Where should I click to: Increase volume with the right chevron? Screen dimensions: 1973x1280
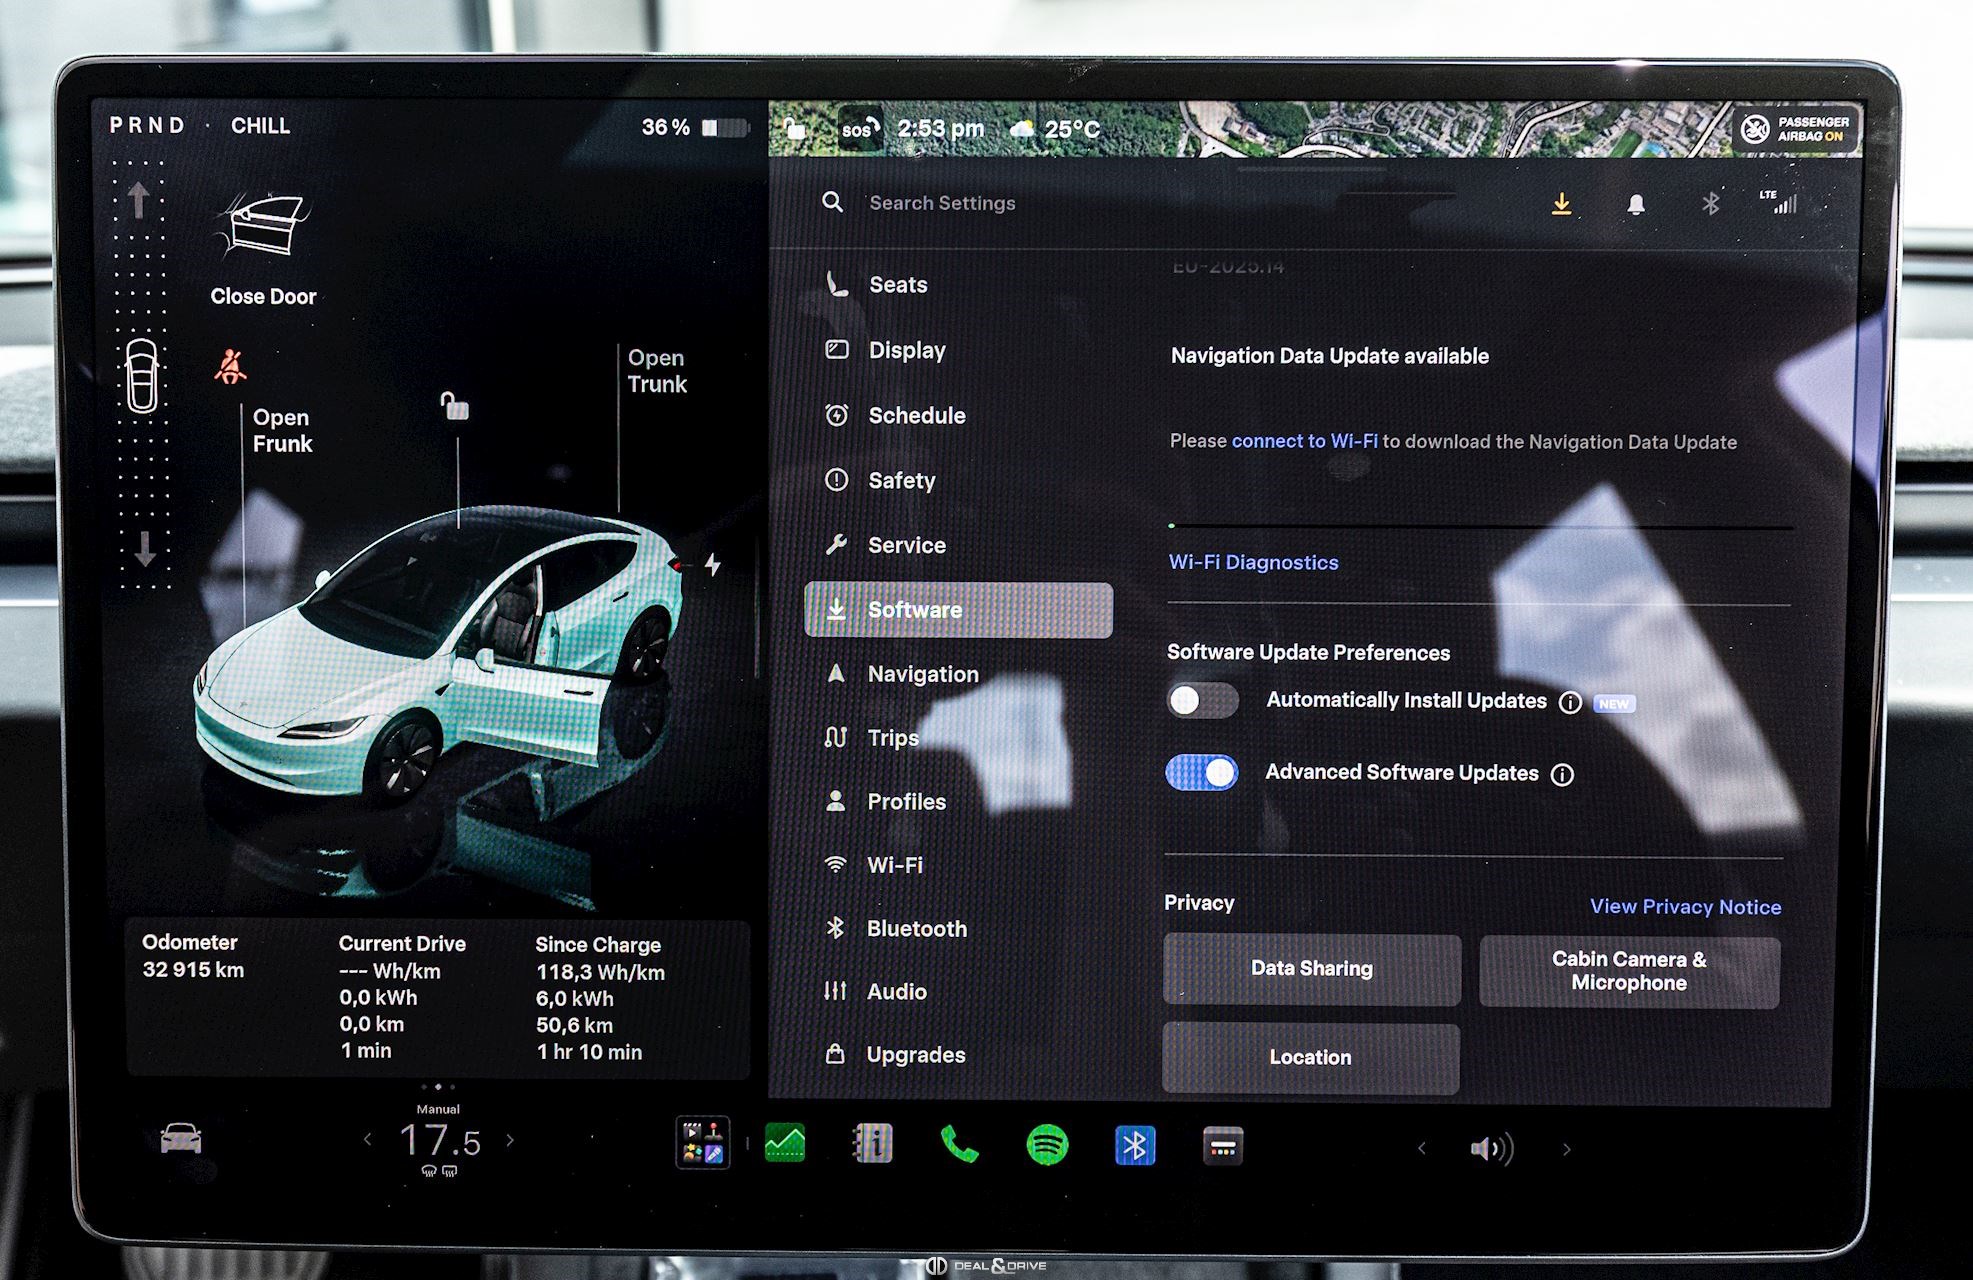click(1566, 1150)
